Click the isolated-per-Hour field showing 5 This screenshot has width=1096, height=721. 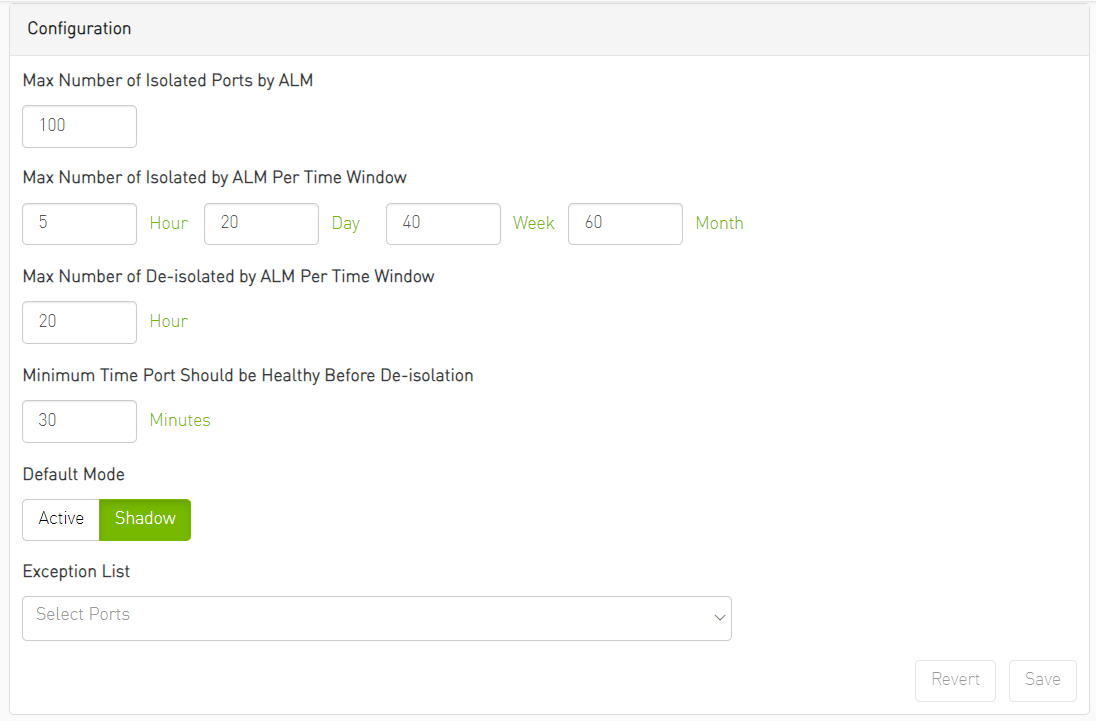point(79,223)
